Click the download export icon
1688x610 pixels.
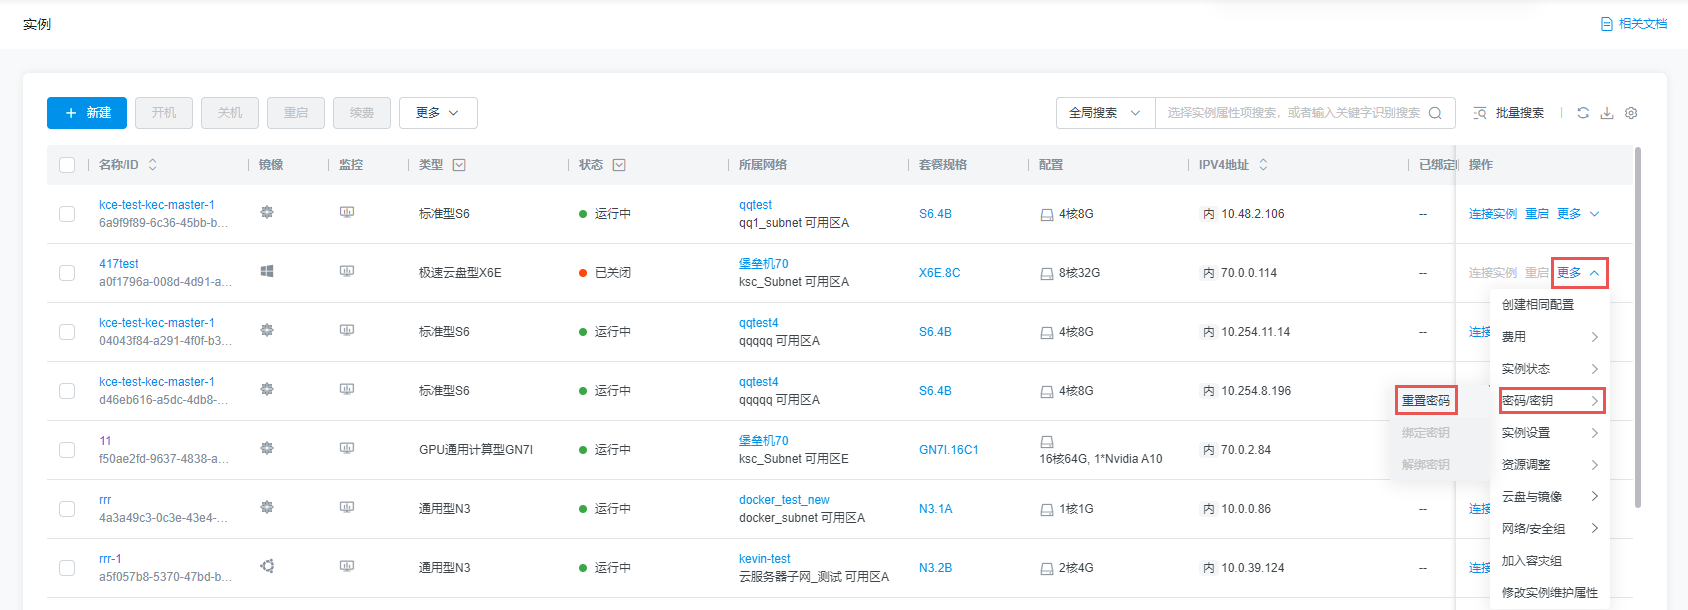(1607, 113)
